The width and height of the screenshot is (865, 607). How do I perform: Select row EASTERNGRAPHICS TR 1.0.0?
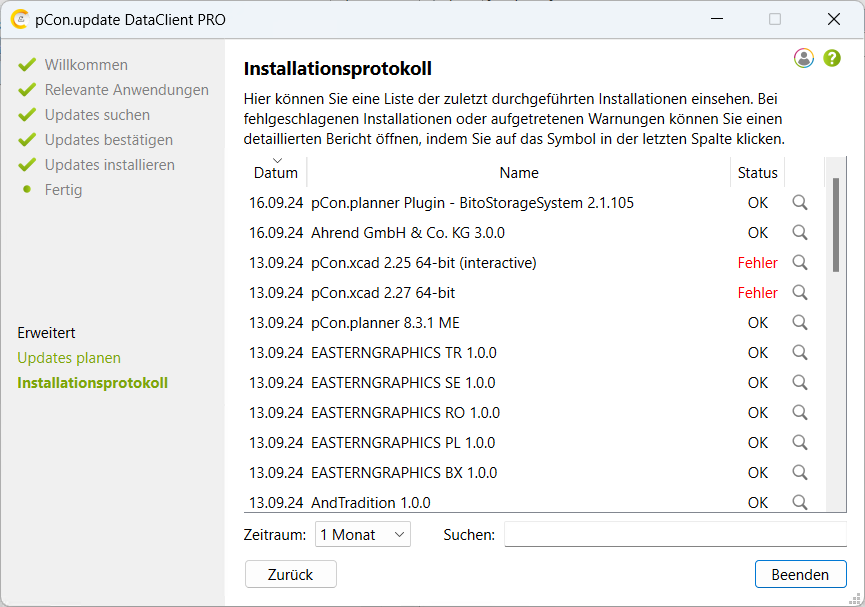(535, 353)
